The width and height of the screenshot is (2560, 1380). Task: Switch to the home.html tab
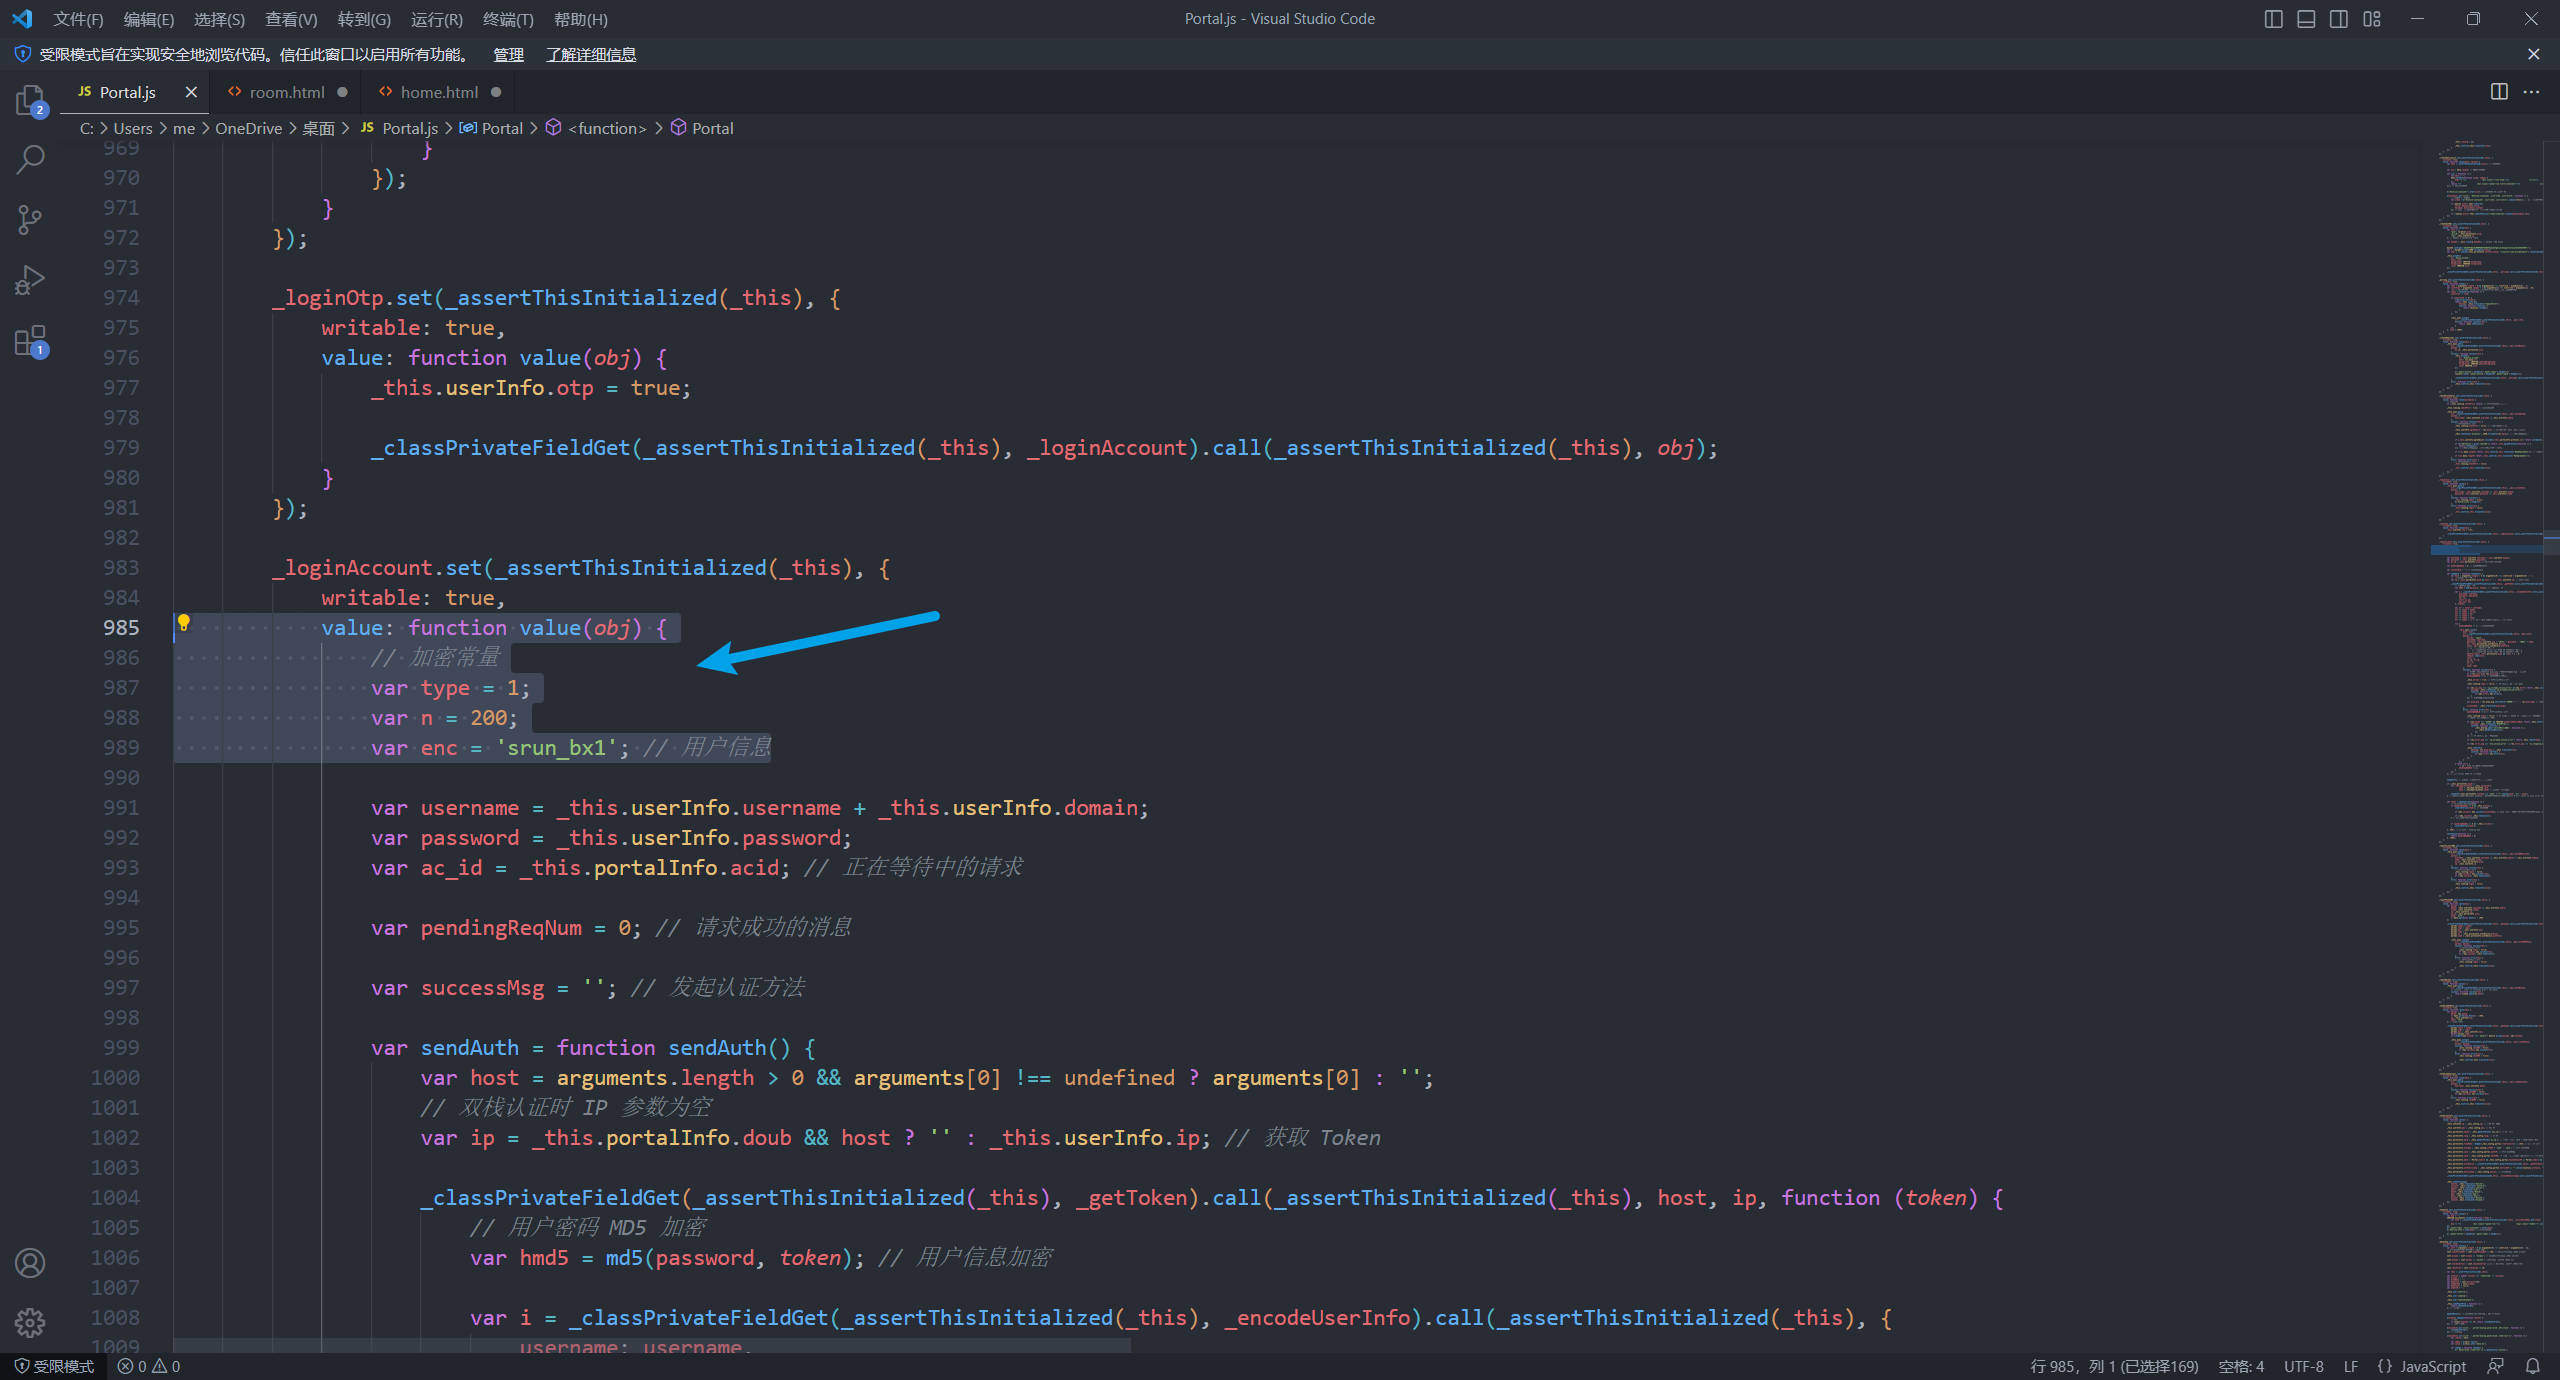[x=439, y=92]
